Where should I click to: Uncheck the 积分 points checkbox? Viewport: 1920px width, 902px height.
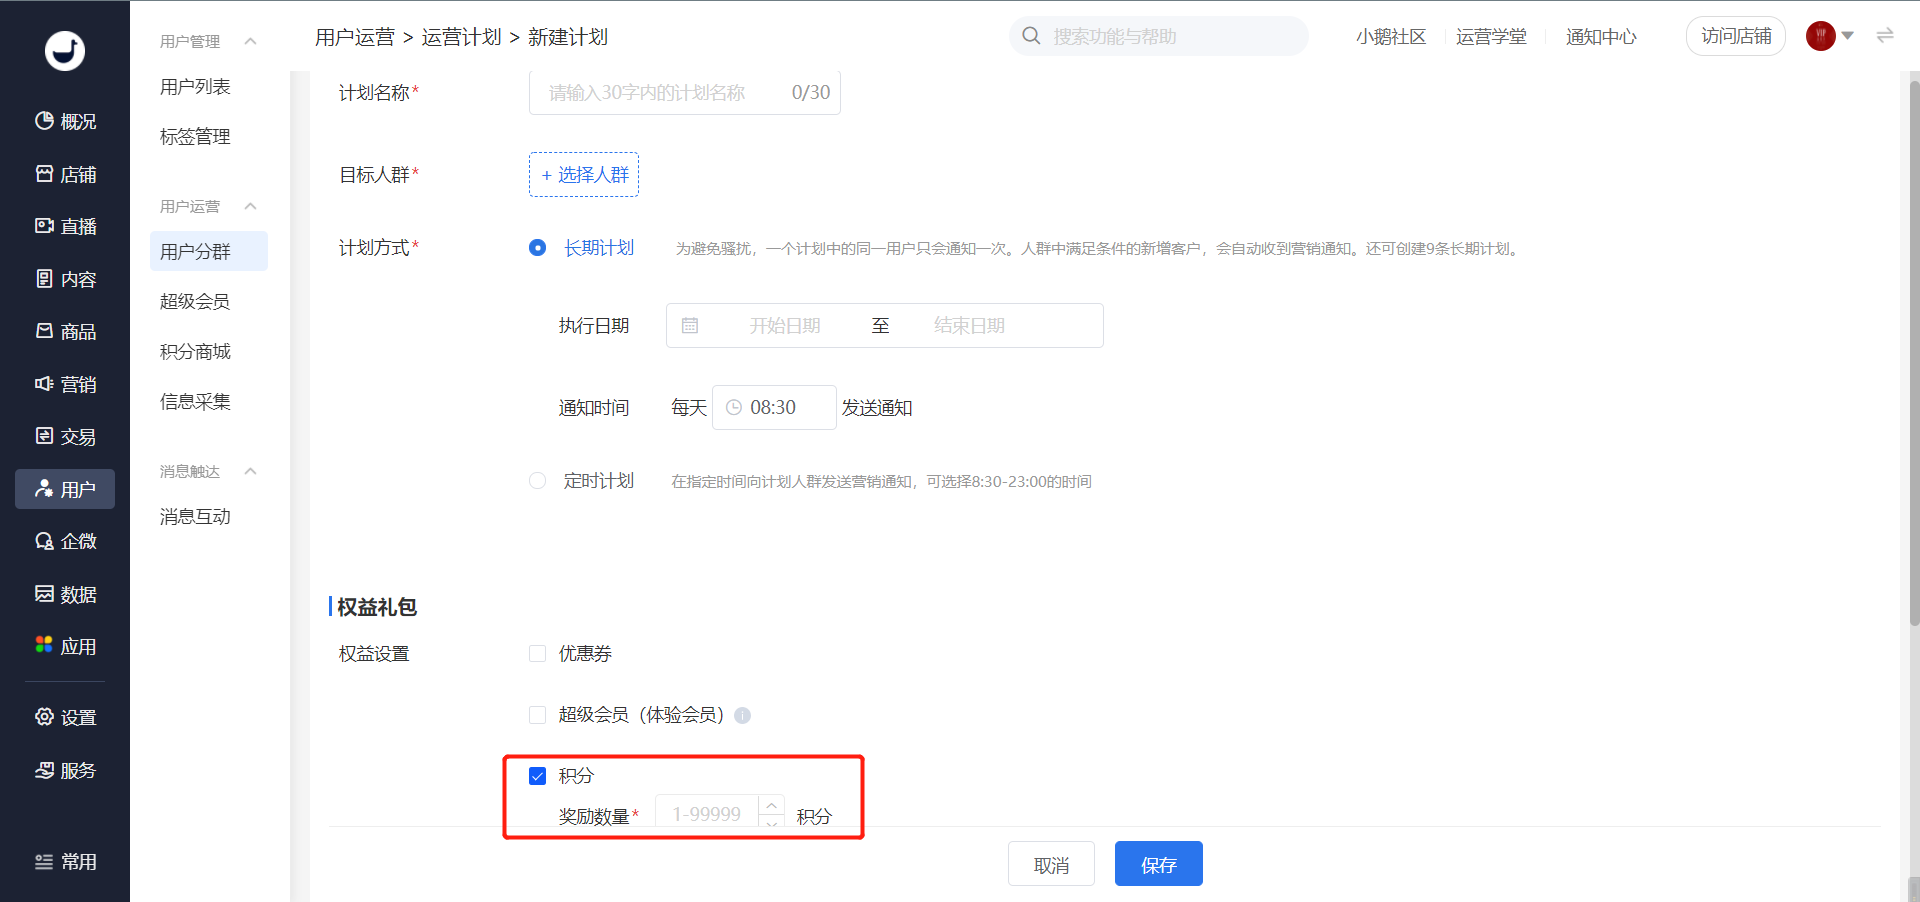click(538, 776)
